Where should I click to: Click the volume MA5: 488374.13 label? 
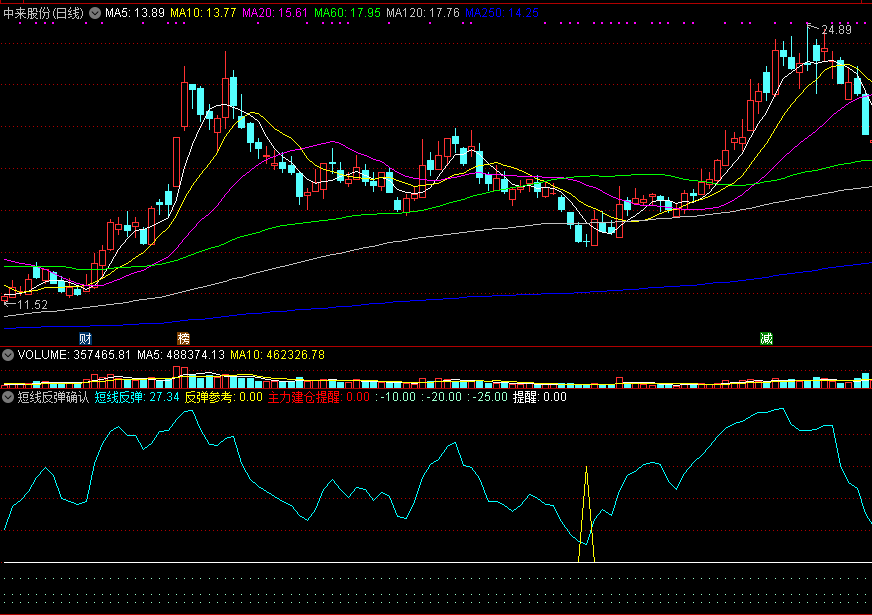[181, 355]
